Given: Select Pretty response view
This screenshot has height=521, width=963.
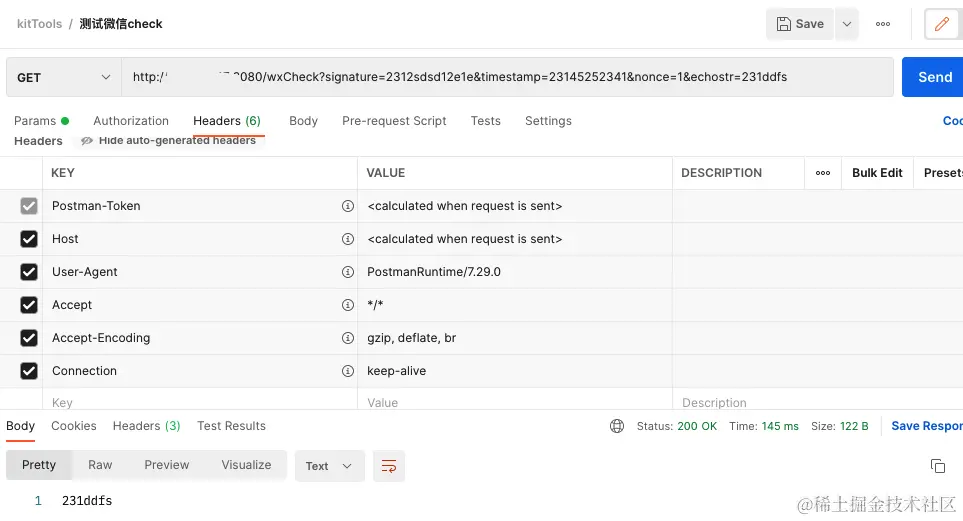Looking at the screenshot, I should click(39, 465).
